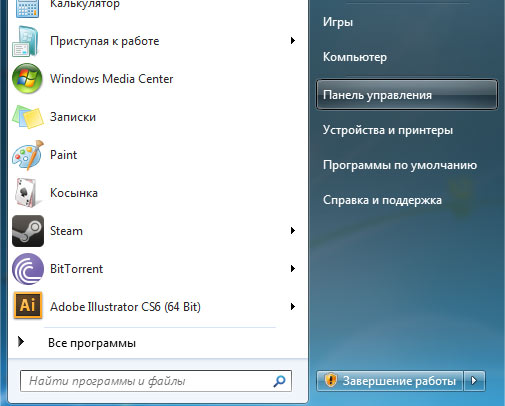Open Windows Media Center icon
Image resolution: width=505 pixels, height=406 pixels.
[27, 79]
